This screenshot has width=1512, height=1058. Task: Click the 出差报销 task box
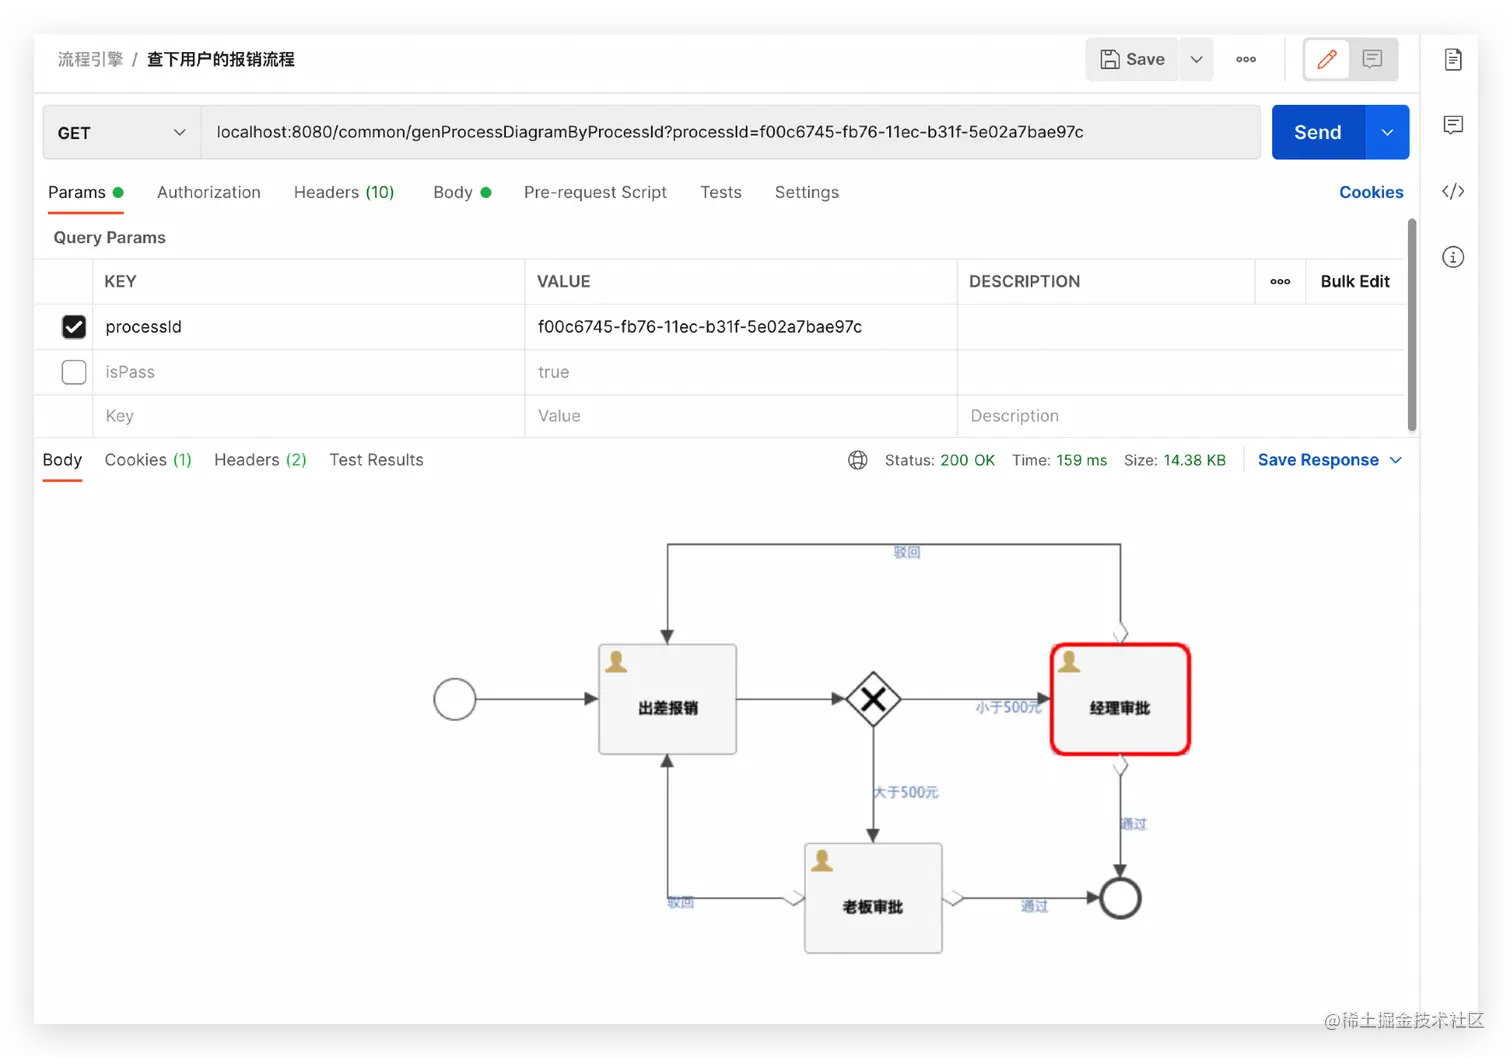coord(668,699)
